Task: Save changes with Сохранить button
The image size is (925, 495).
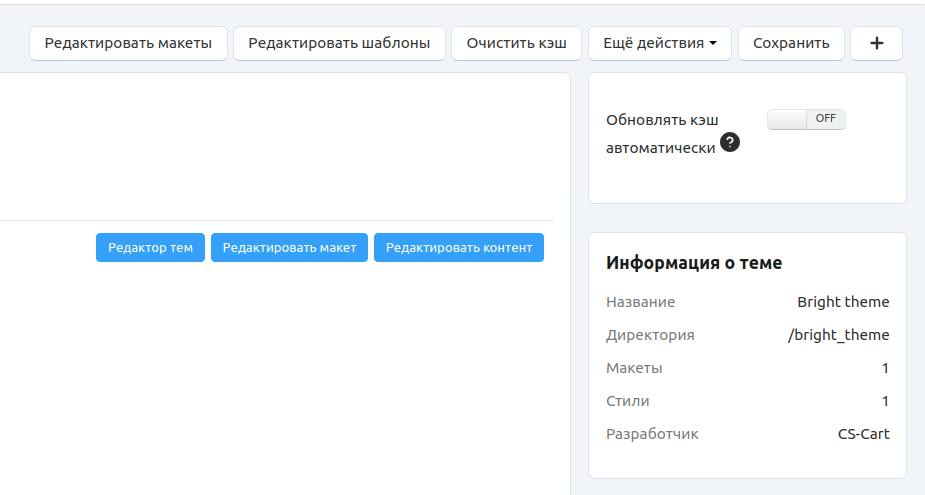Action: (x=791, y=44)
